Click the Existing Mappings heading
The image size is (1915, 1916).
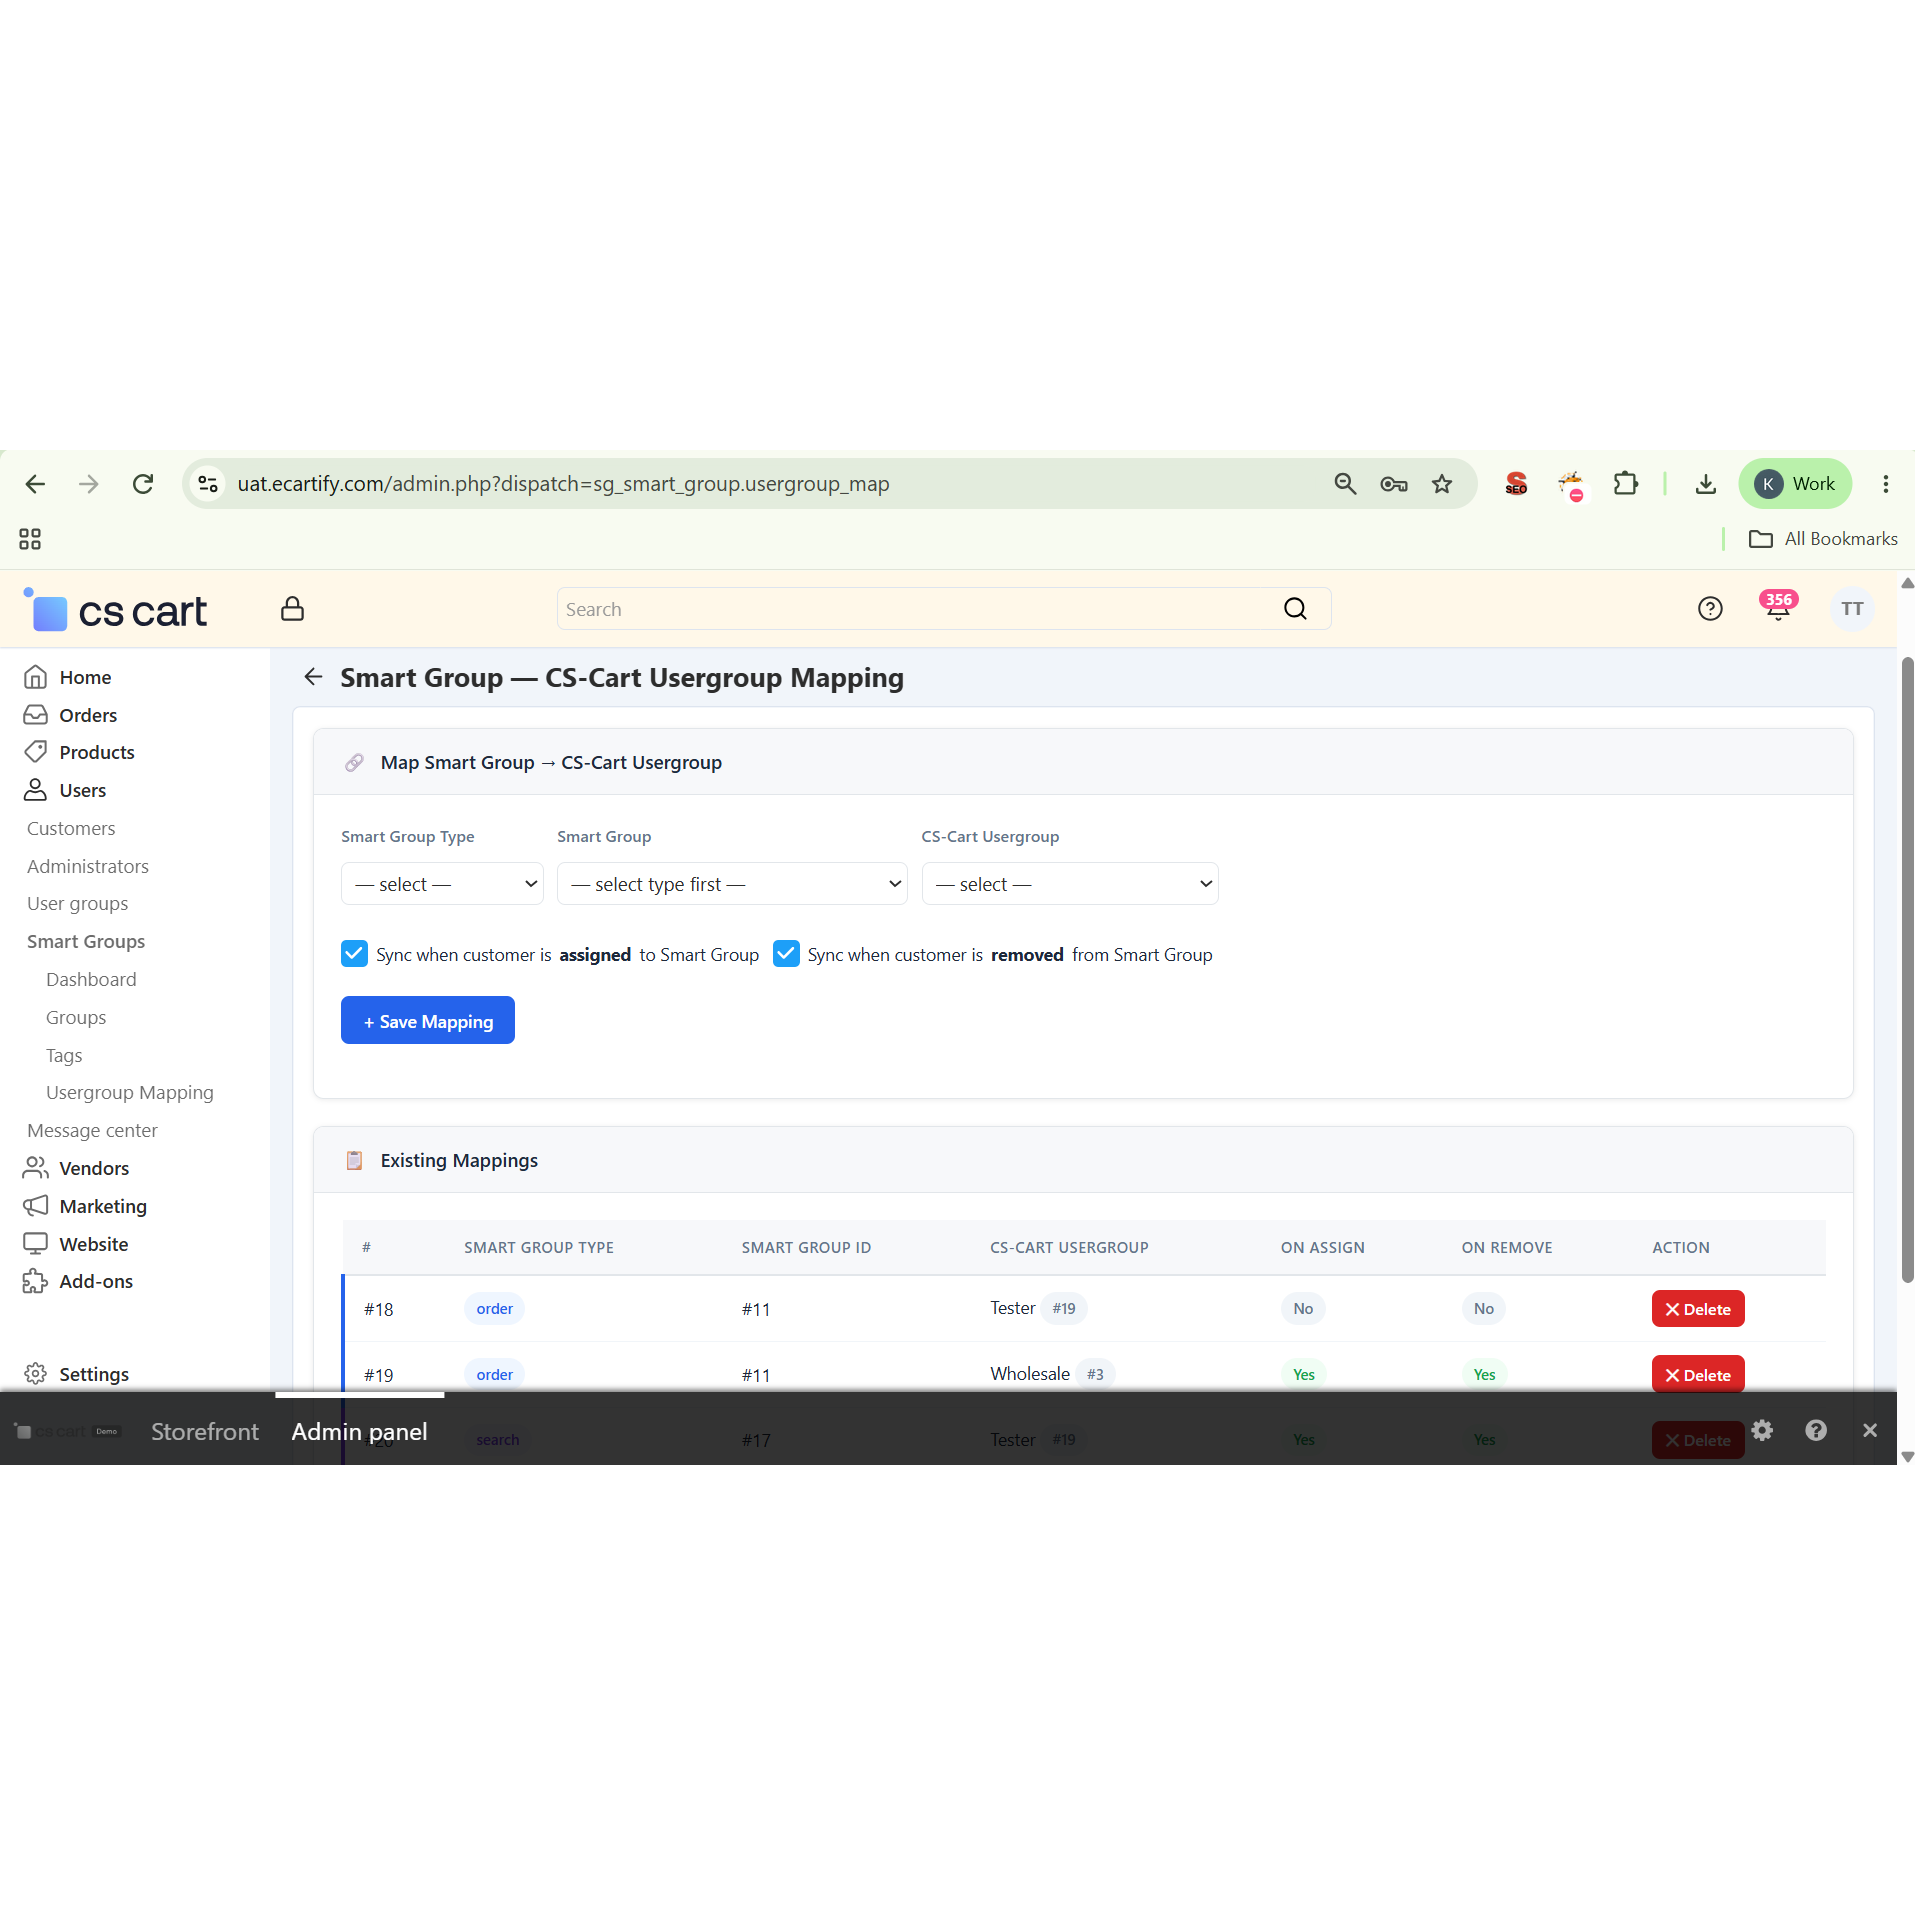(x=459, y=1160)
